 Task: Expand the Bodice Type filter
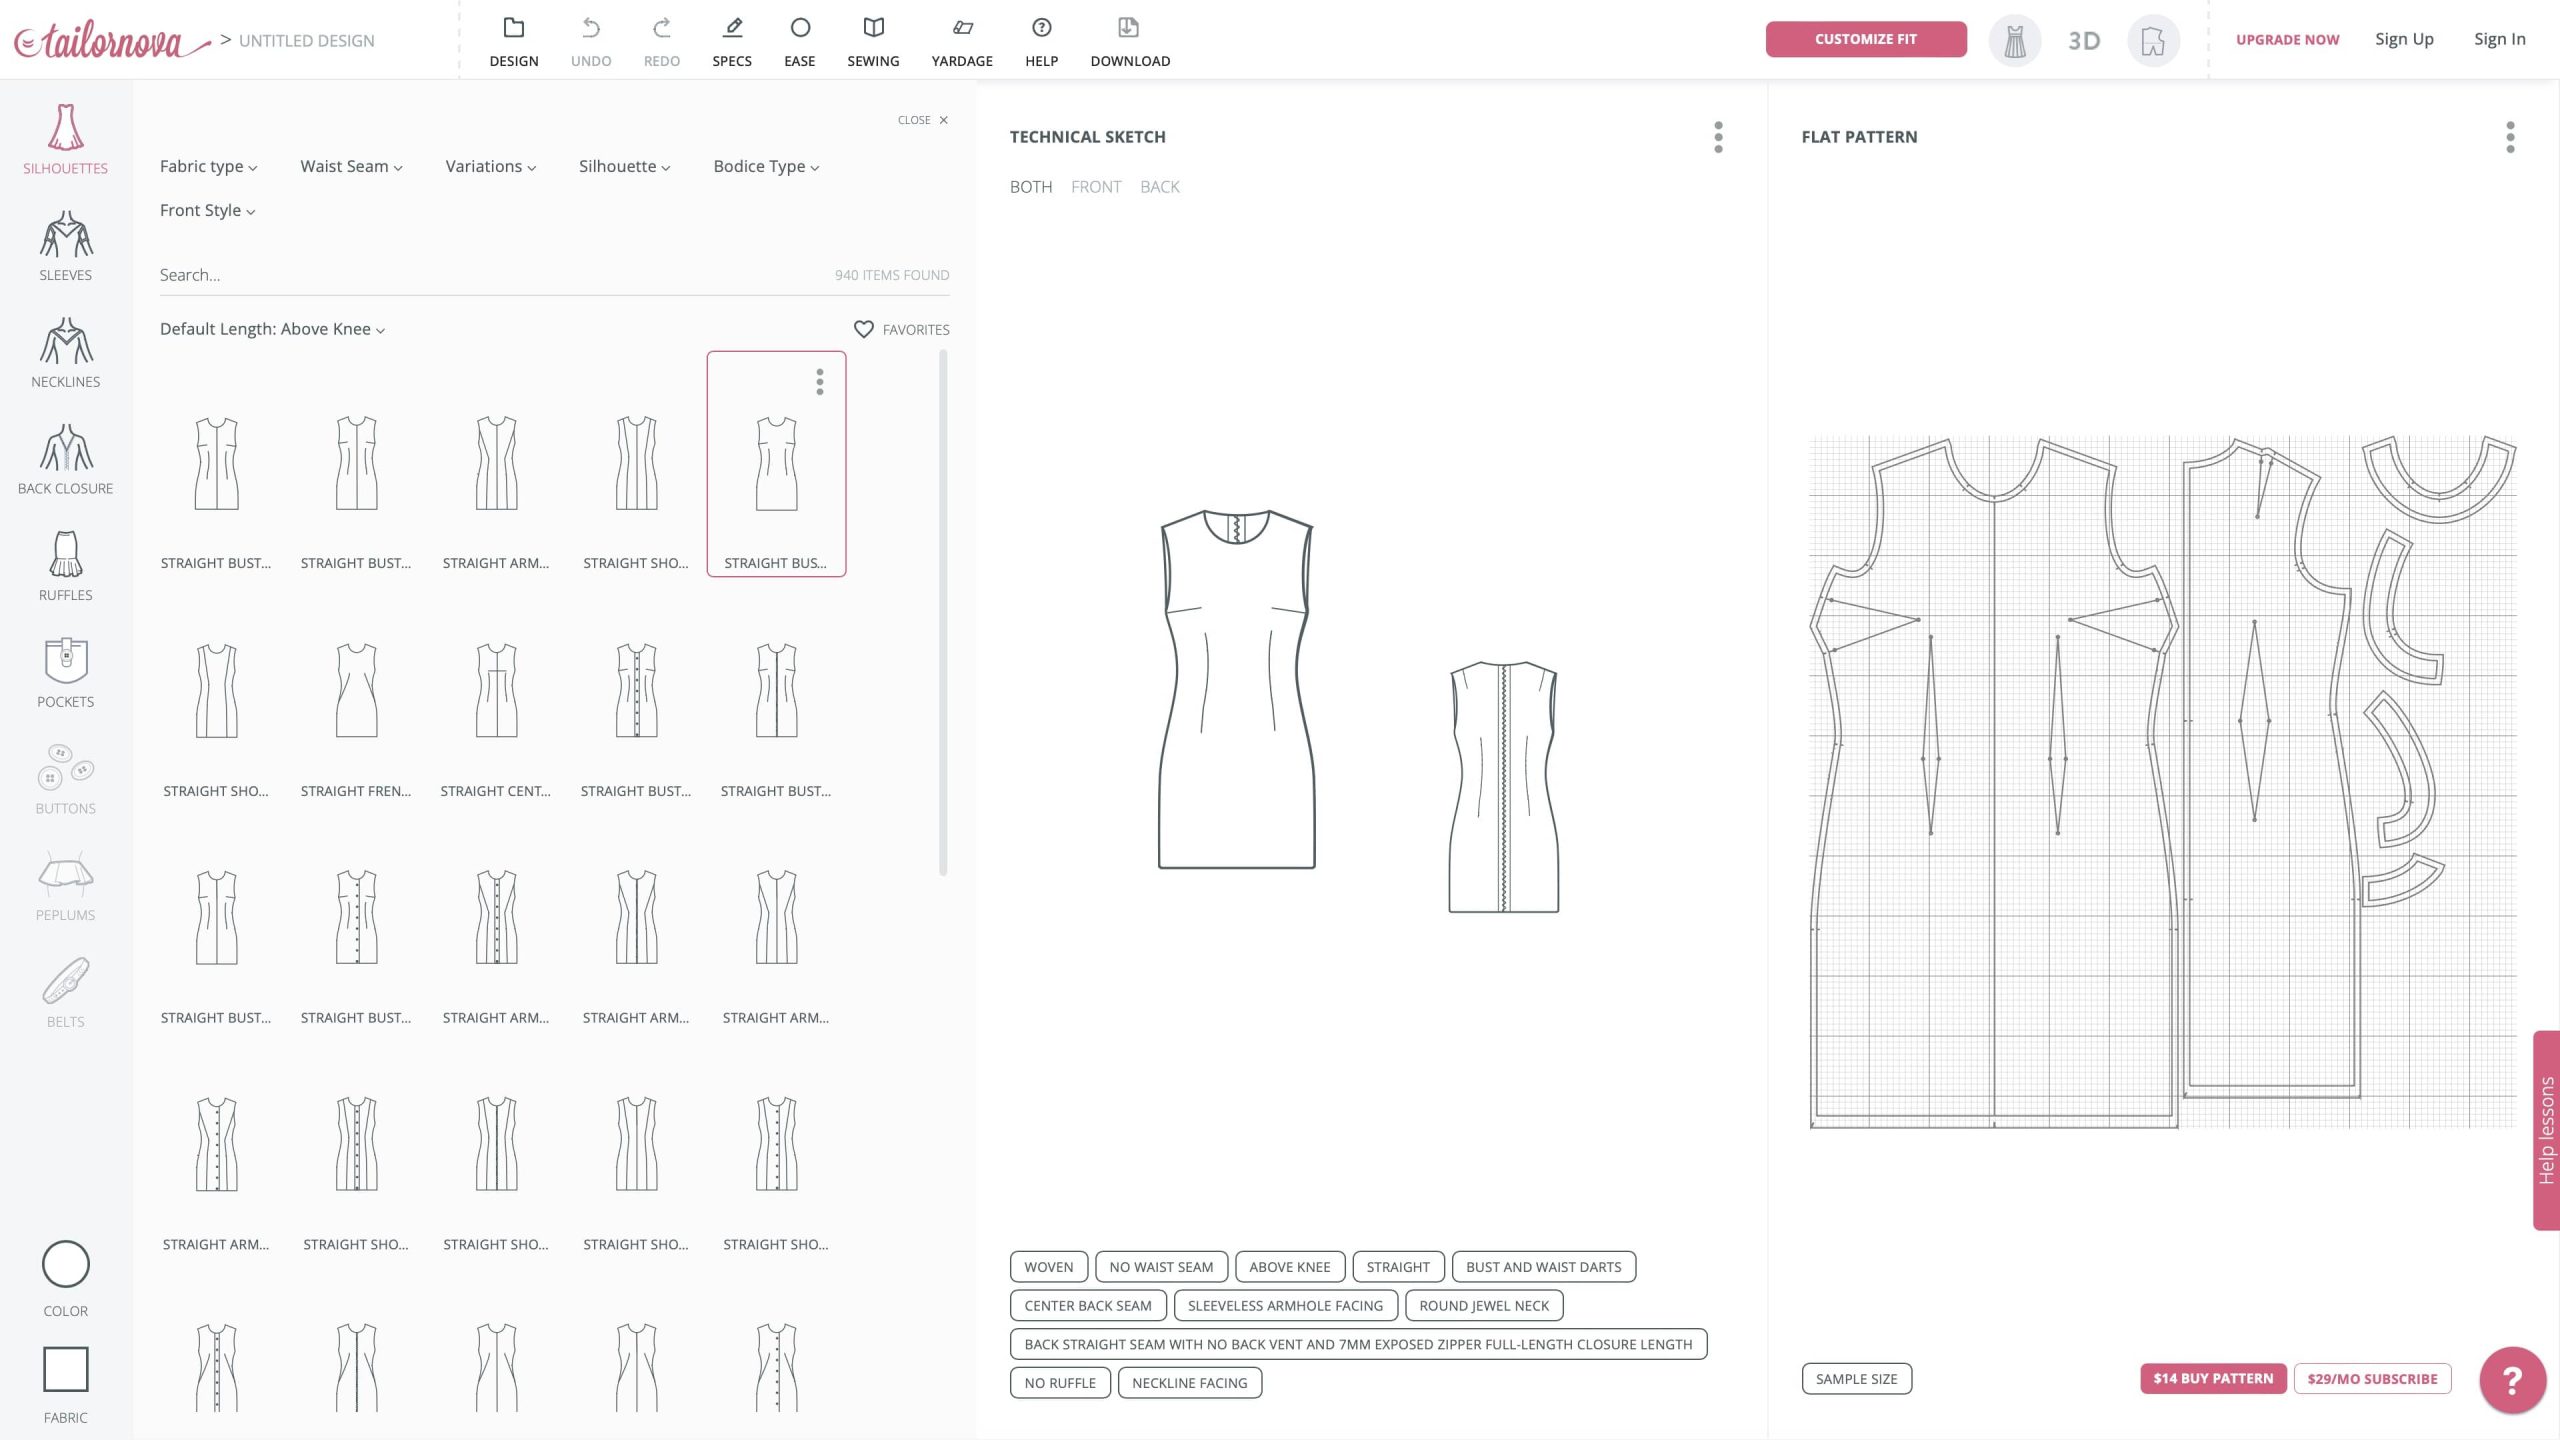pos(765,167)
